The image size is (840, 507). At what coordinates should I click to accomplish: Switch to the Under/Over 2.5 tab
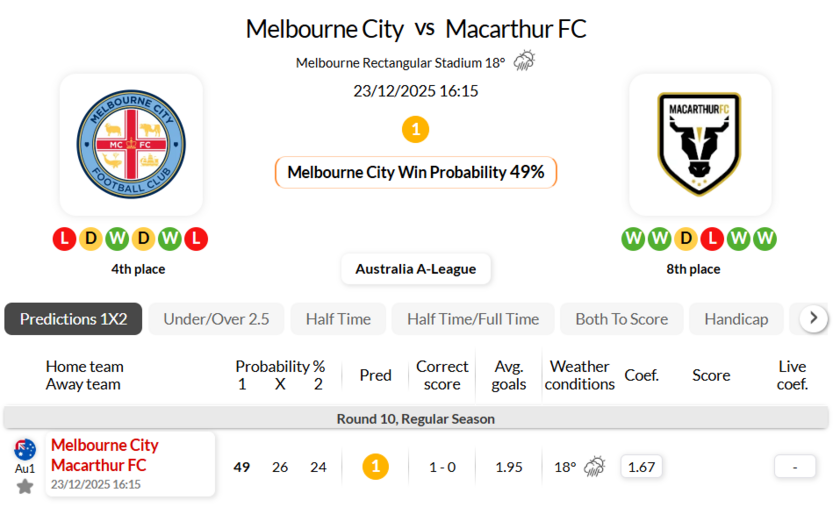click(216, 319)
